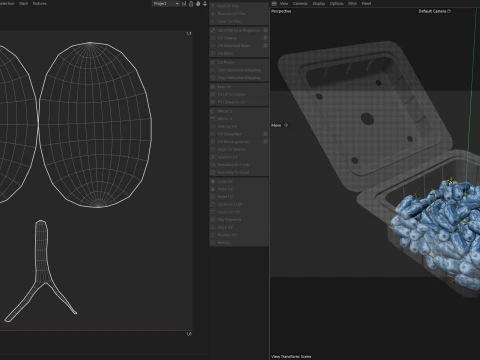This screenshot has height=360, width=480.
Task: Open UV Rectangularize settings gear
Action: pyautogui.click(x=265, y=142)
